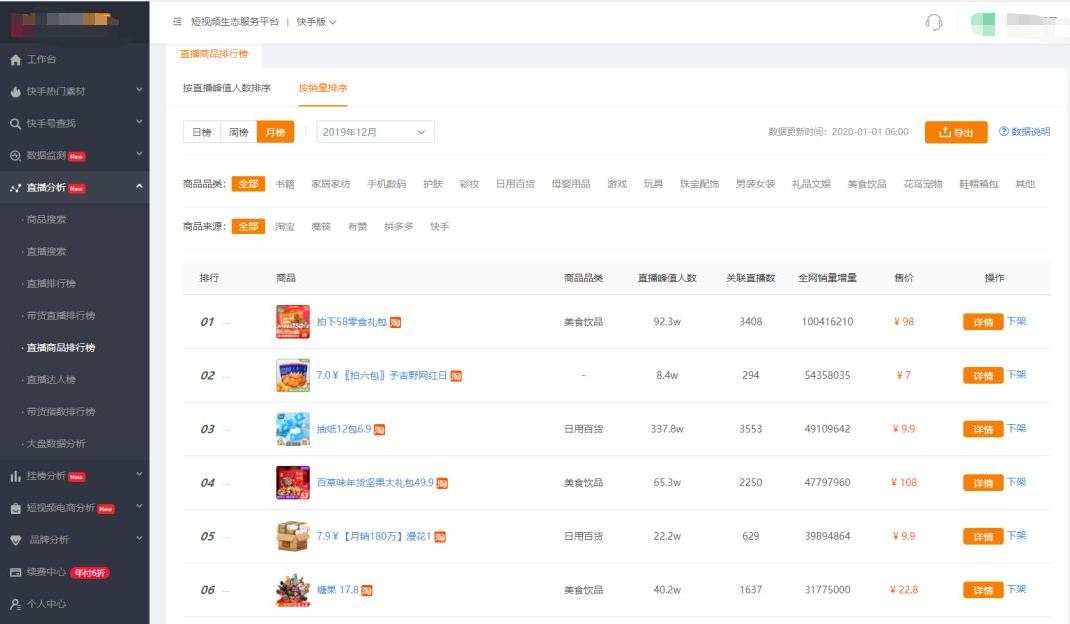Screen dimensions: 1070x624
Task: Switch to 按直播峰值人数排序 tab
Action: tap(227, 88)
